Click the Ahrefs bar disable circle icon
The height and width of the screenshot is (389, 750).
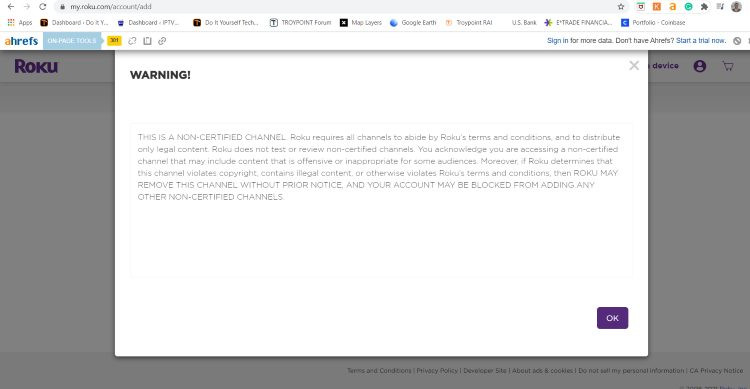(737, 41)
